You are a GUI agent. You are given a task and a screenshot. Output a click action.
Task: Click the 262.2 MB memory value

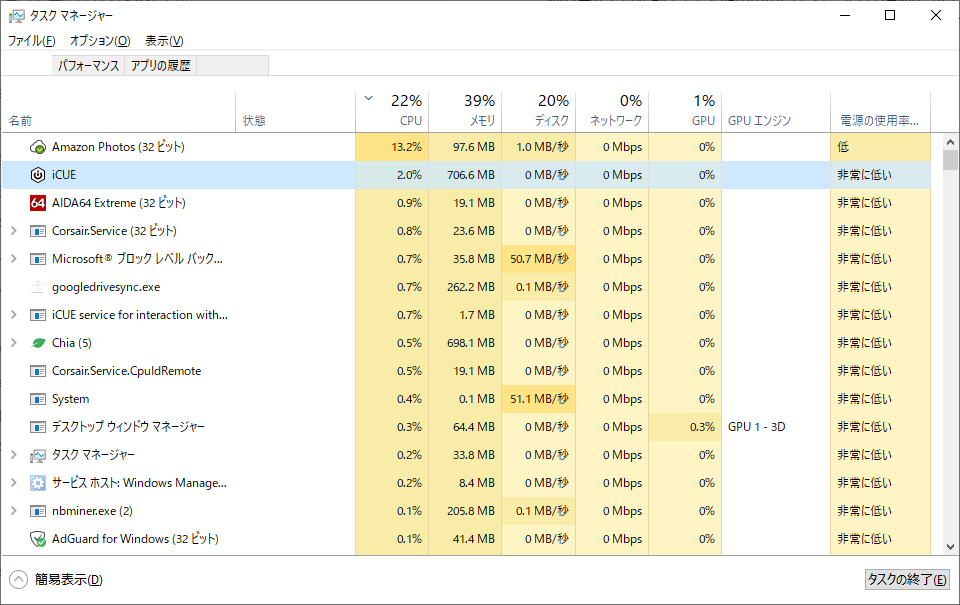coord(471,287)
